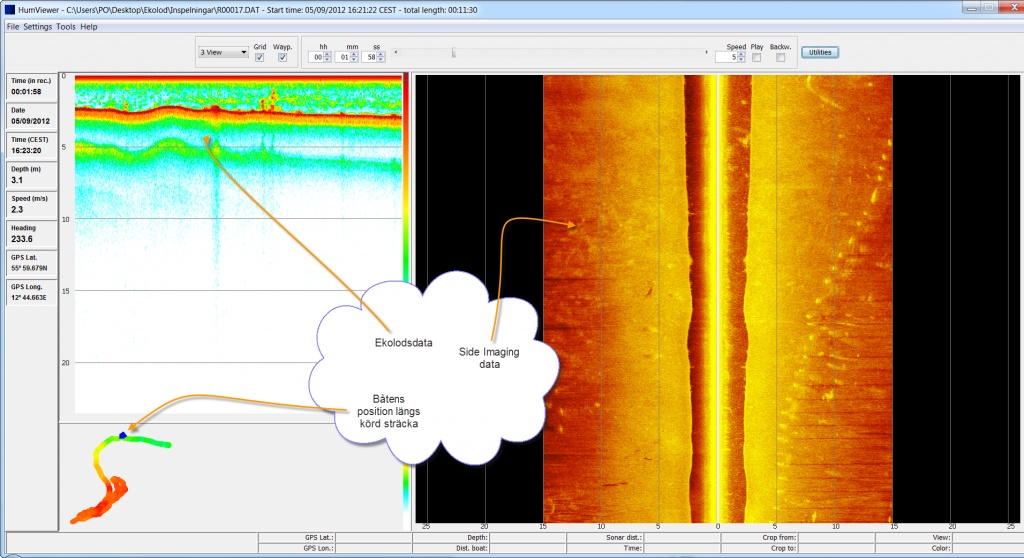The image size is (1024, 558).
Task: Open the Settings menu
Action: (x=38, y=26)
